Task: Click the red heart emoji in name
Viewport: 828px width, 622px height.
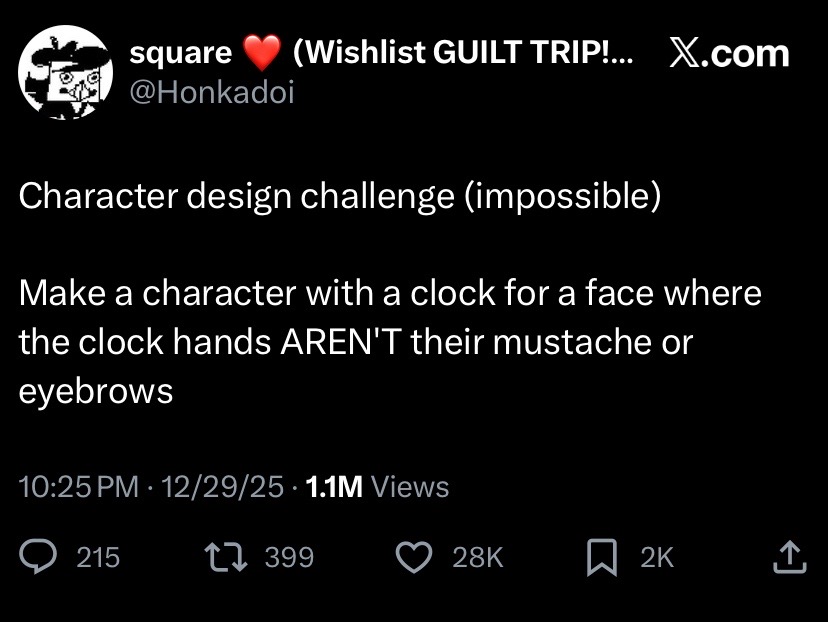Action: pos(262,52)
